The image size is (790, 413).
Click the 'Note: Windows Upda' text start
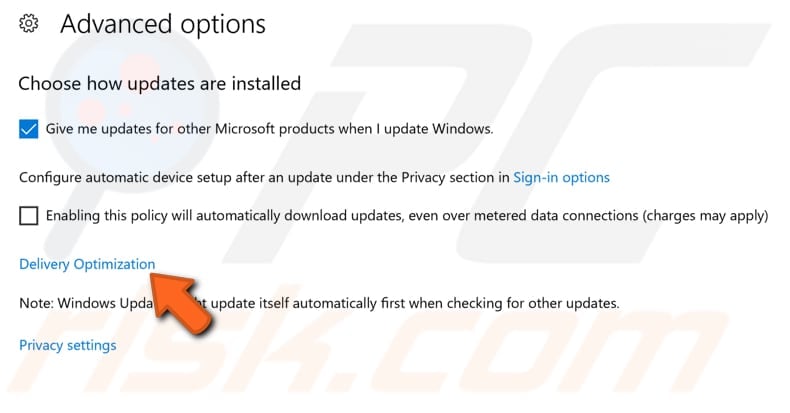(x=86, y=303)
